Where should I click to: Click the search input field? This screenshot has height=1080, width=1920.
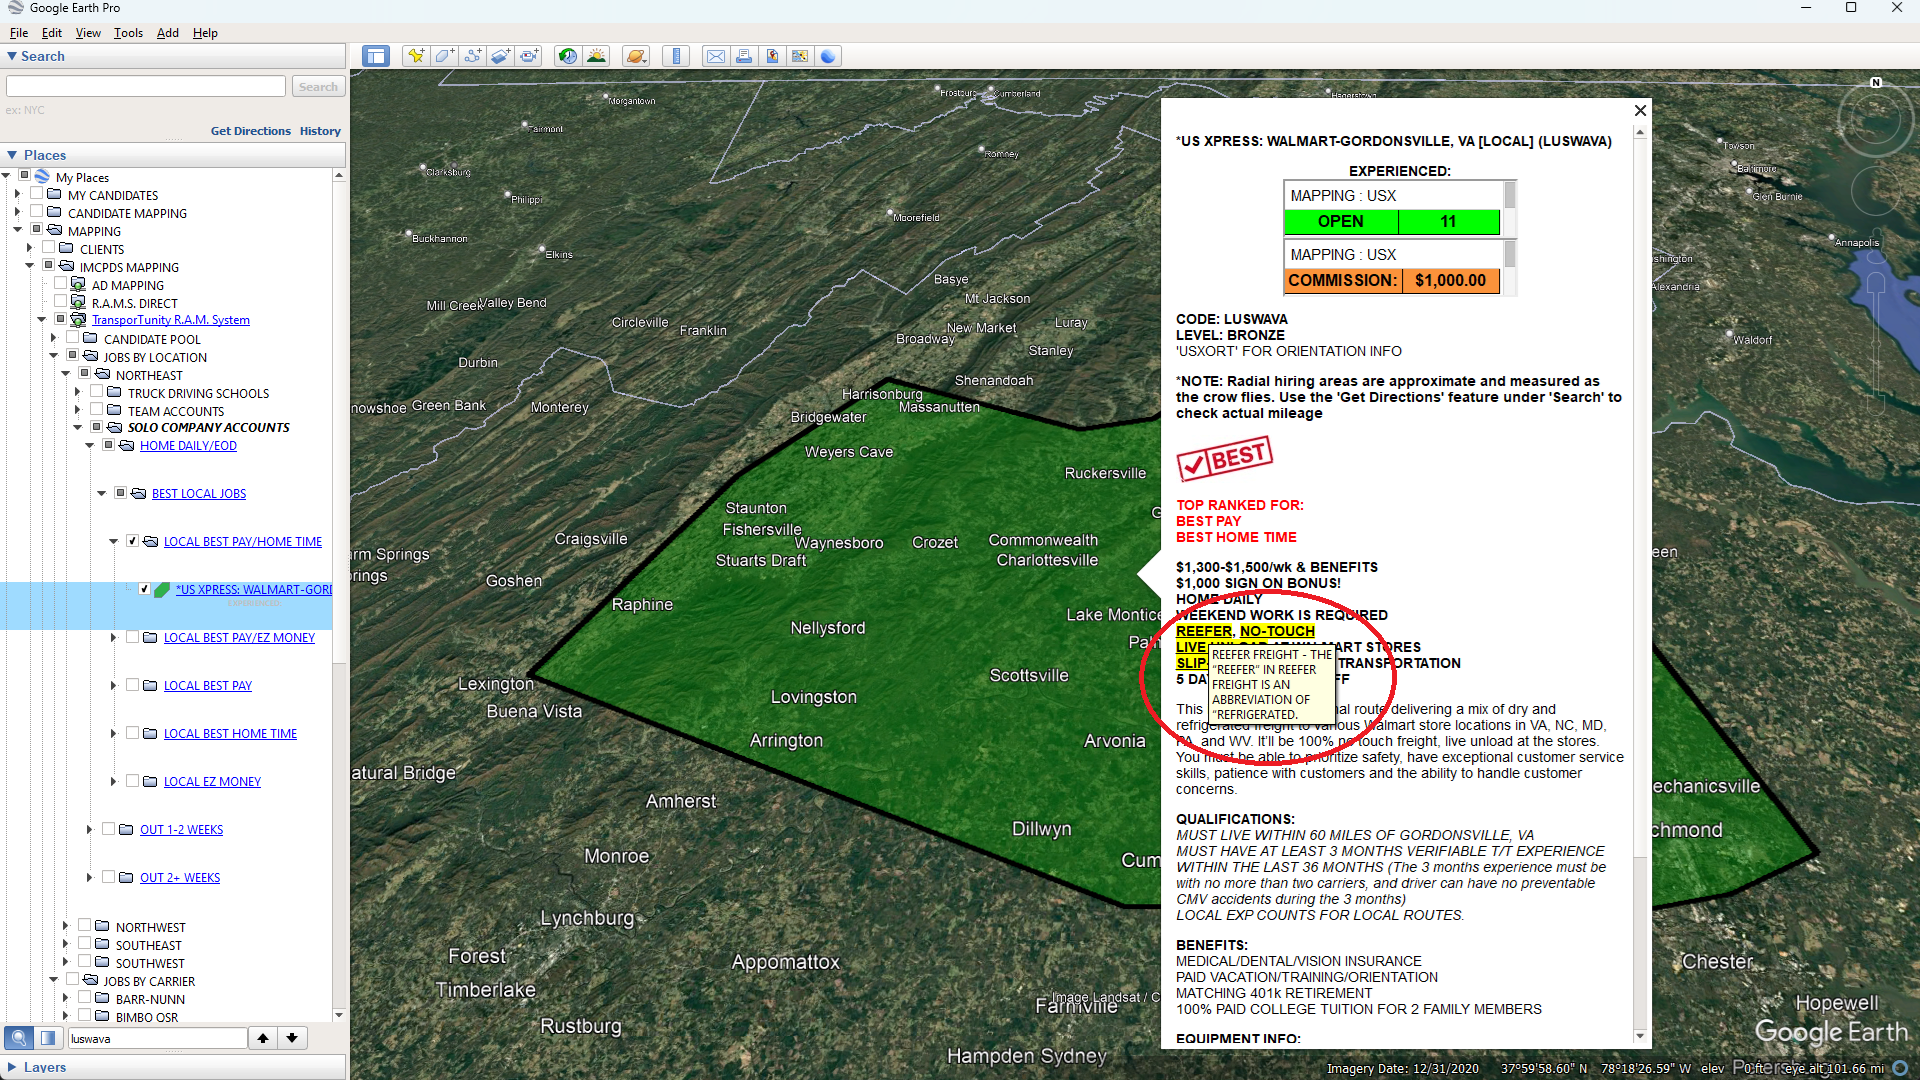[146, 87]
